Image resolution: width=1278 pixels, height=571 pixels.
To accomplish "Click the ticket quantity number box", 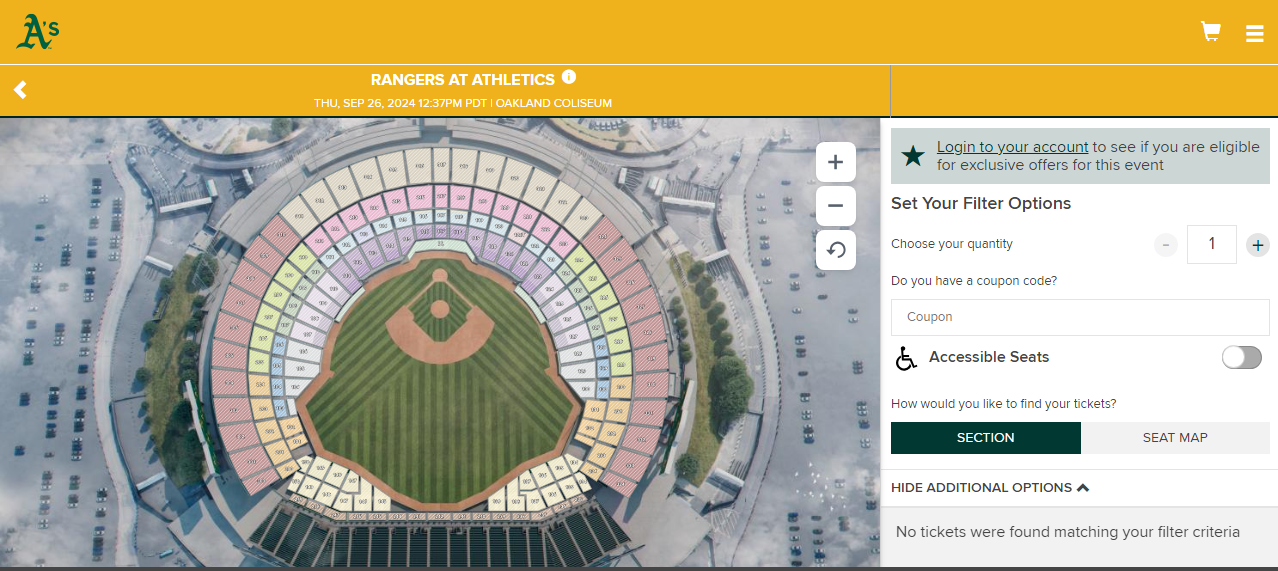I will [1211, 244].
